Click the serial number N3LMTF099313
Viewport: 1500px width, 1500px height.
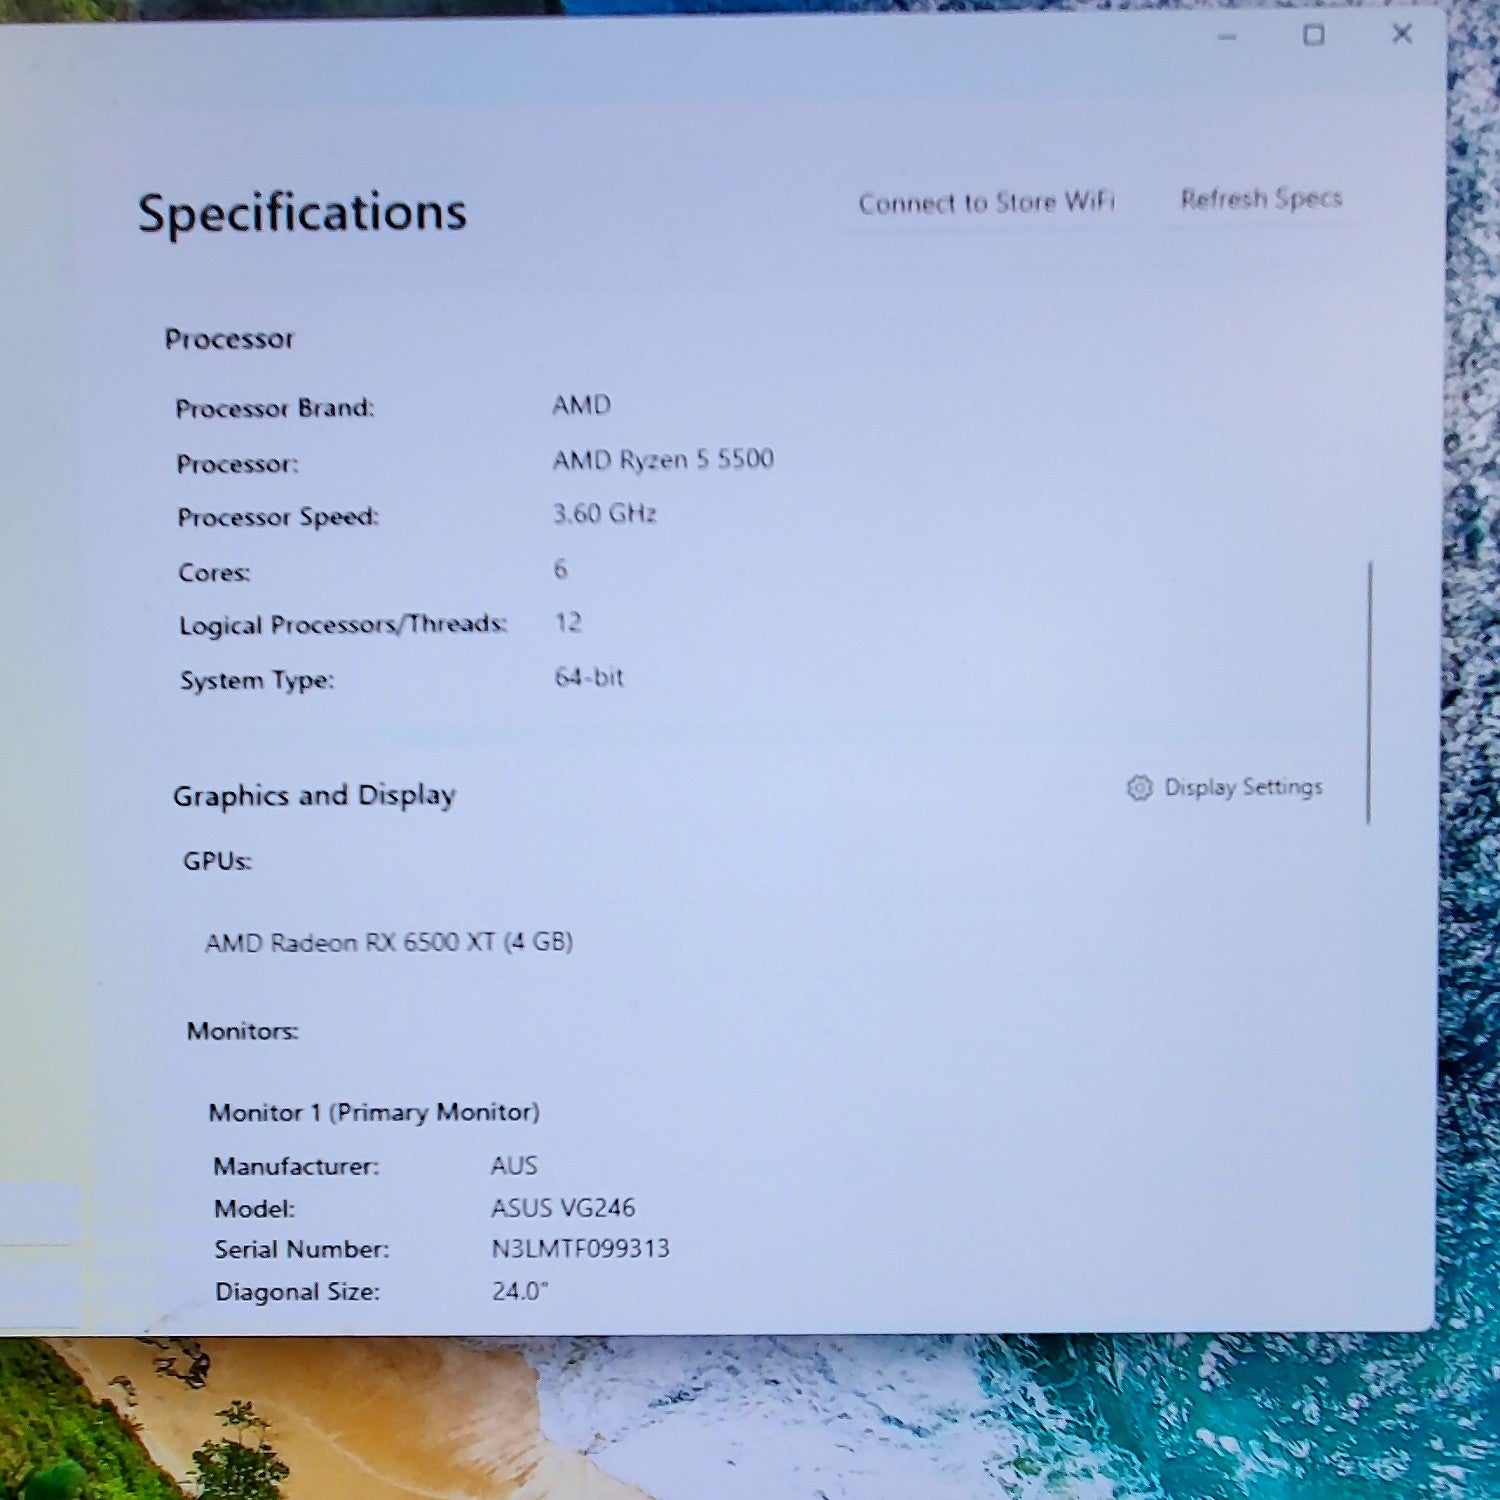point(580,1248)
